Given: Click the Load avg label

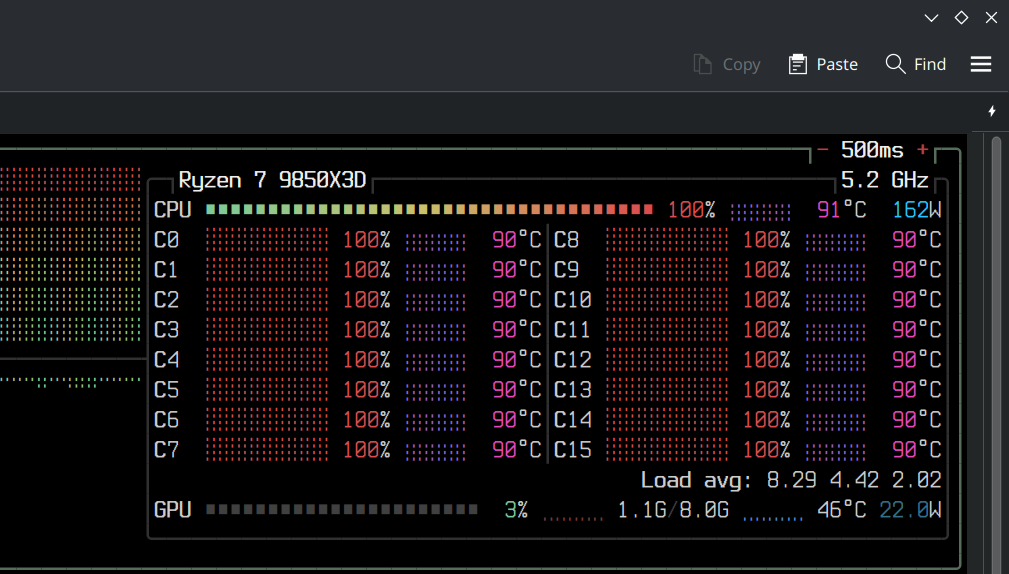Looking at the screenshot, I should (696, 480).
